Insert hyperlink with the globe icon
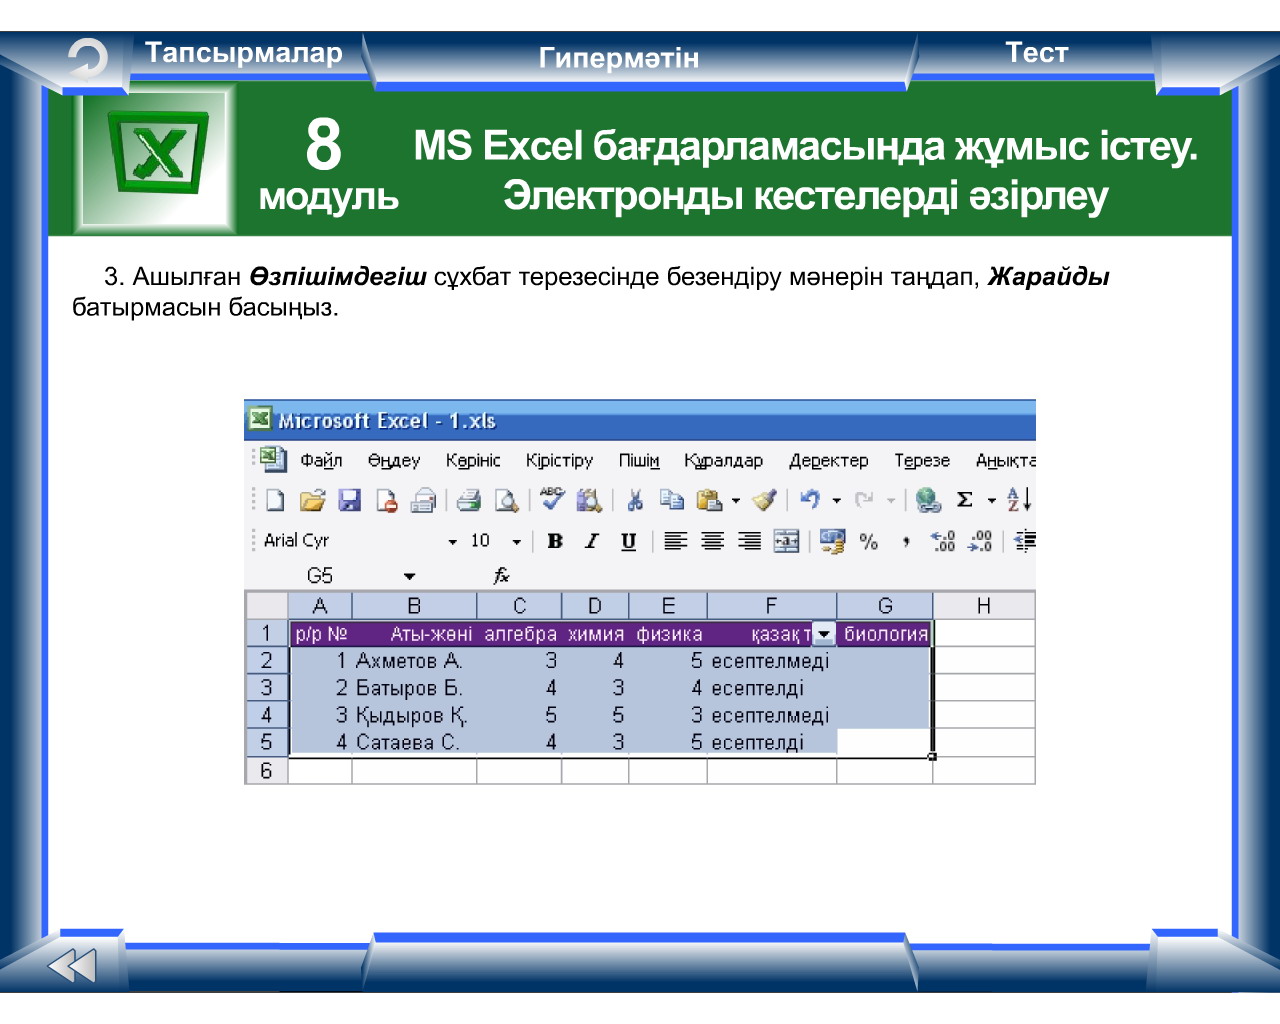This screenshot has width=1280, height=1024. coord(928,500)
